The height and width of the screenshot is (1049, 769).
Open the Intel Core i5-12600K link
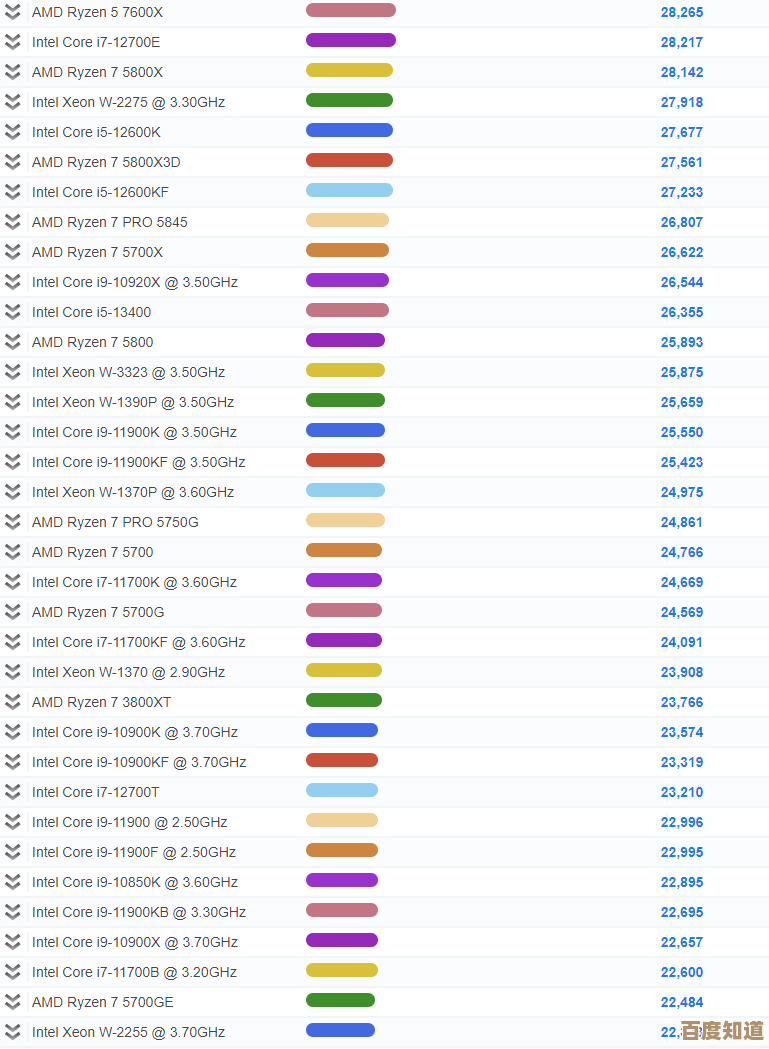click(96, 132)
